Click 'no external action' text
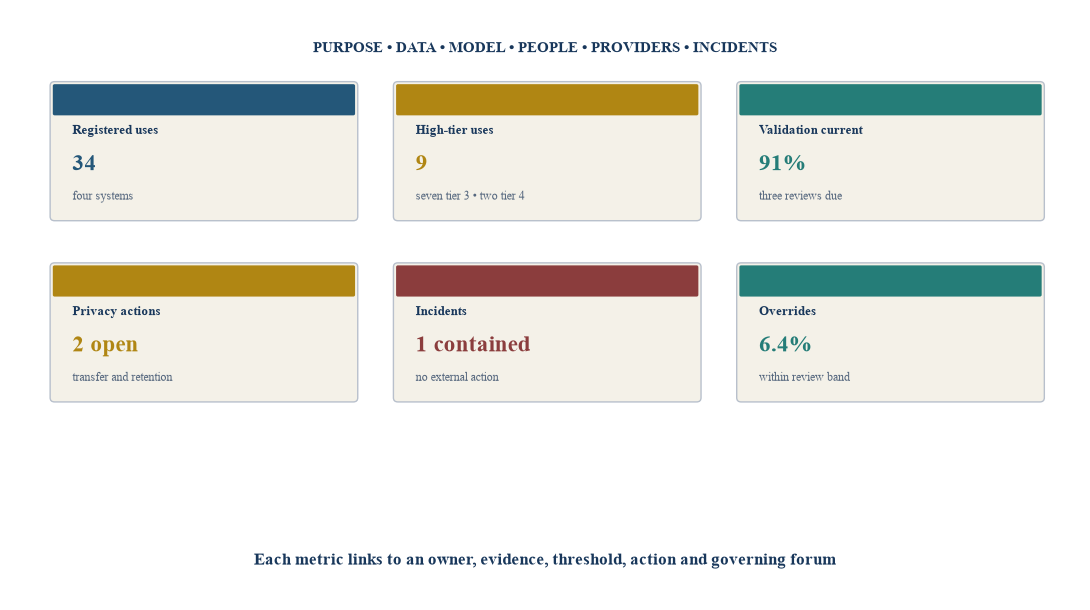Viewport: 1090px width, 610px height. click(457, 377)
